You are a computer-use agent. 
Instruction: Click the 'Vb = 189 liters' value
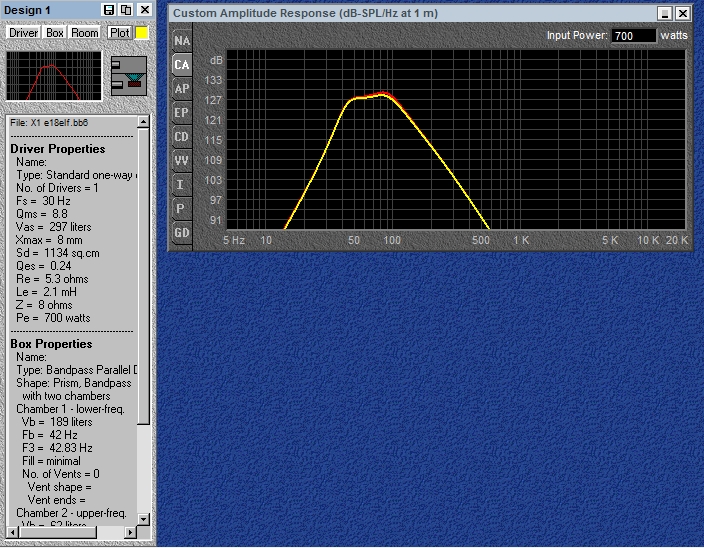pos(57,422)
